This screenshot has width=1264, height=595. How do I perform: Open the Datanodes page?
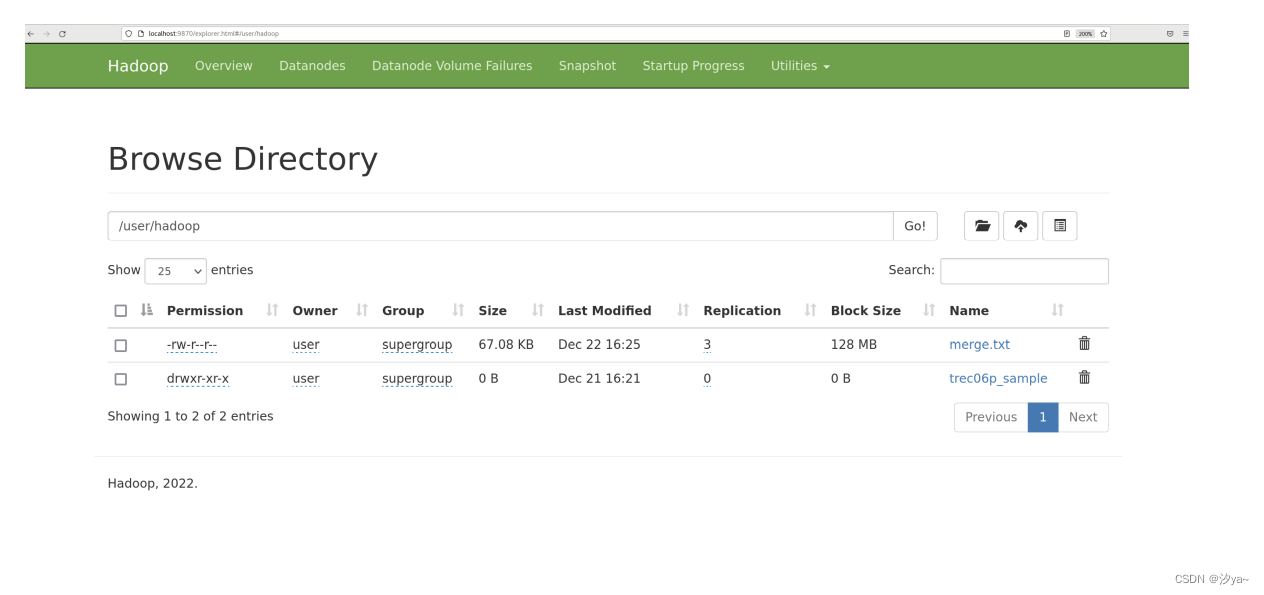point(312,66)
